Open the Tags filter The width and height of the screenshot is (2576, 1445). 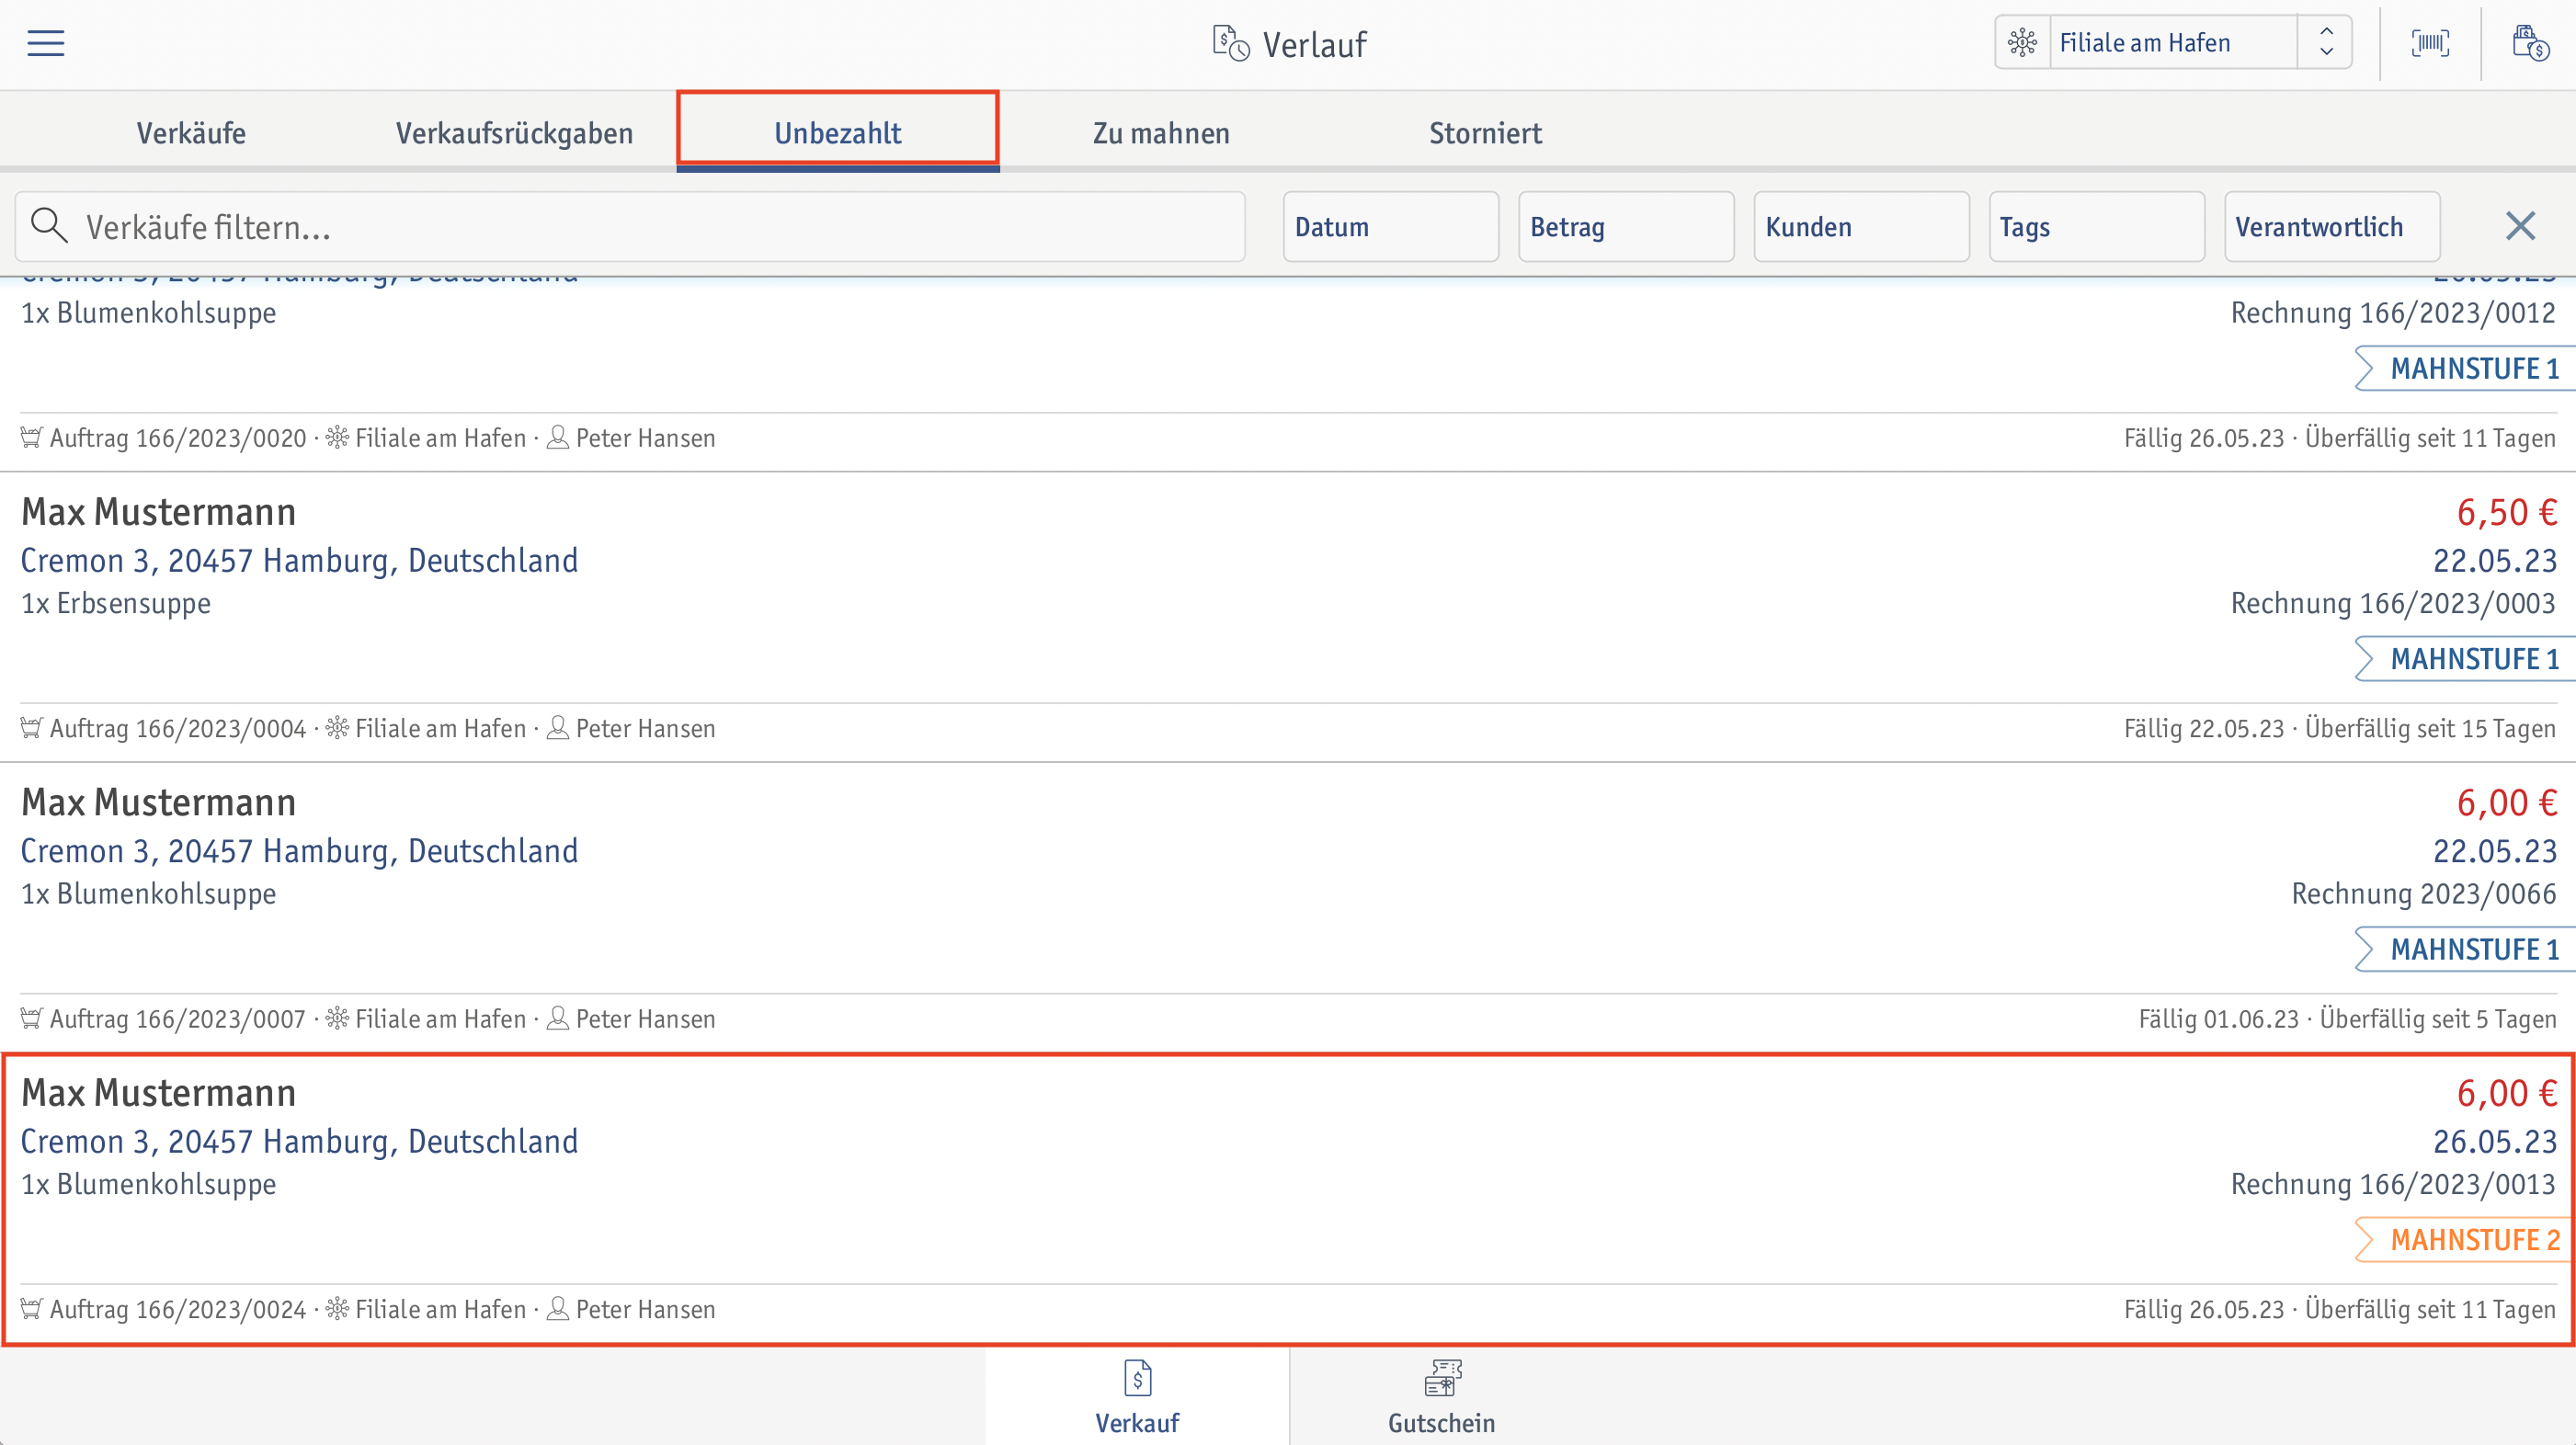tap(2097, 227)
